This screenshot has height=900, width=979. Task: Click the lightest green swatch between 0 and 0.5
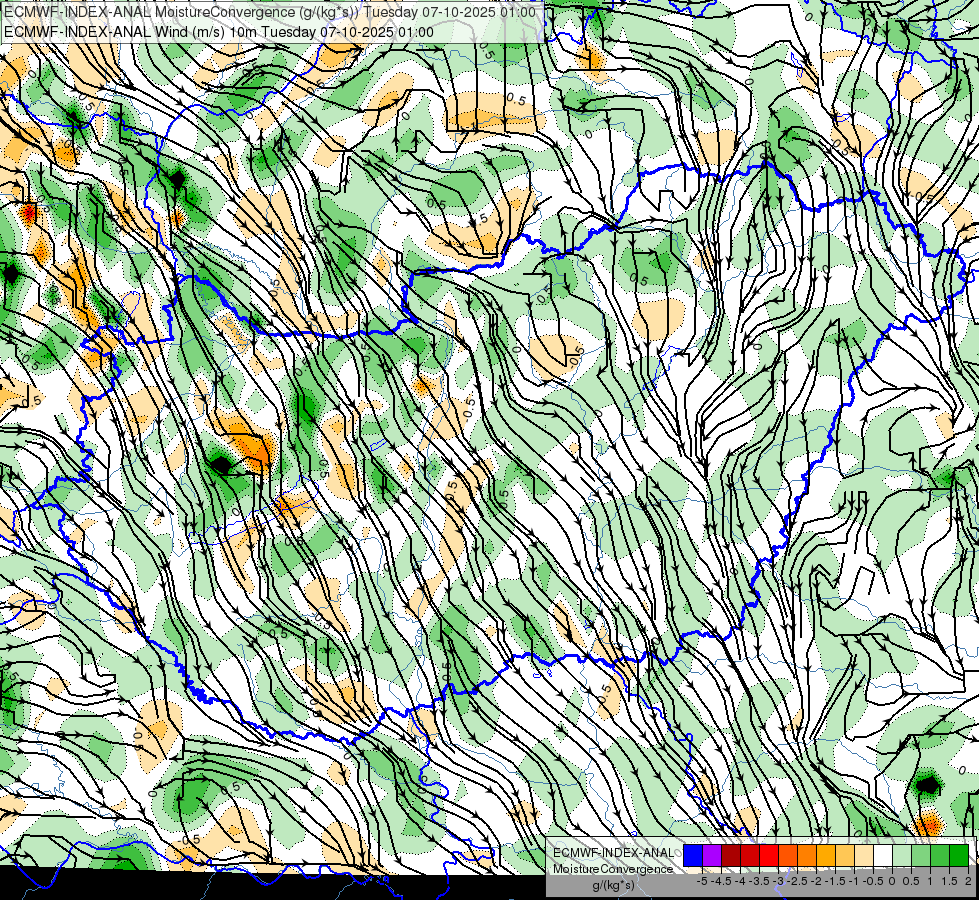pyautogui.click(x=902, y=855)
